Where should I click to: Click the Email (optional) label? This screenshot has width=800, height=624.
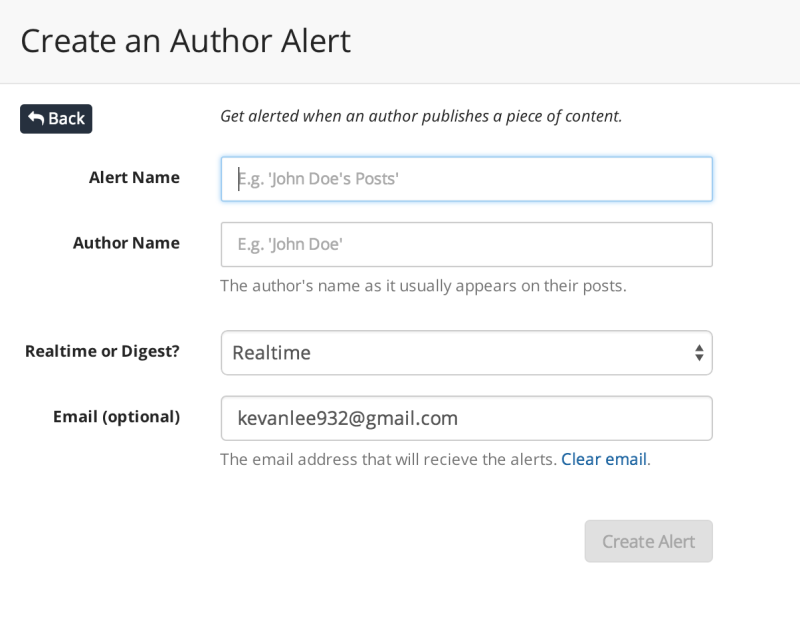pos(116,417)
